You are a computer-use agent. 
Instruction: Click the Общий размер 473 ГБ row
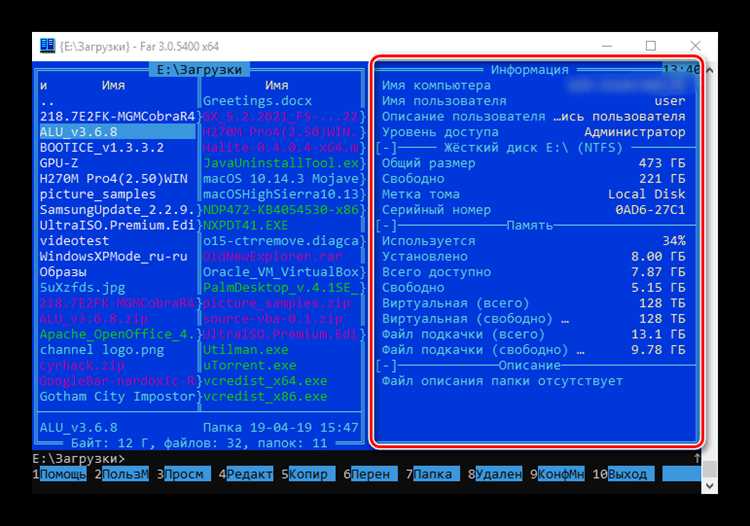534,163
